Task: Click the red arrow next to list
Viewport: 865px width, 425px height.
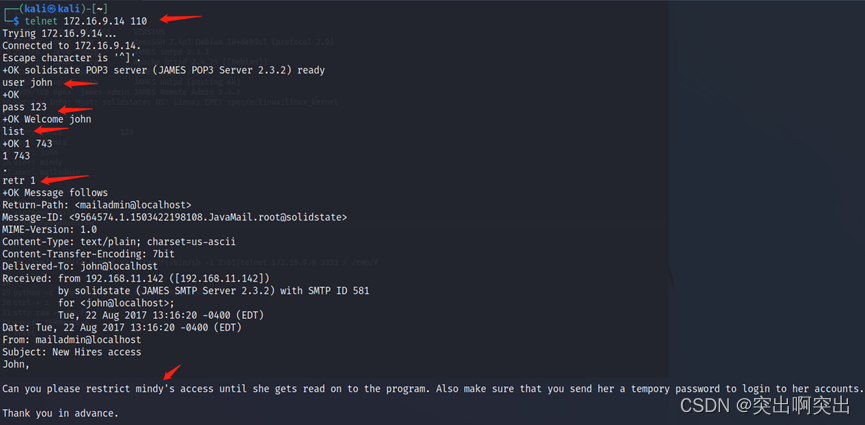Action: tap(51, 131)
